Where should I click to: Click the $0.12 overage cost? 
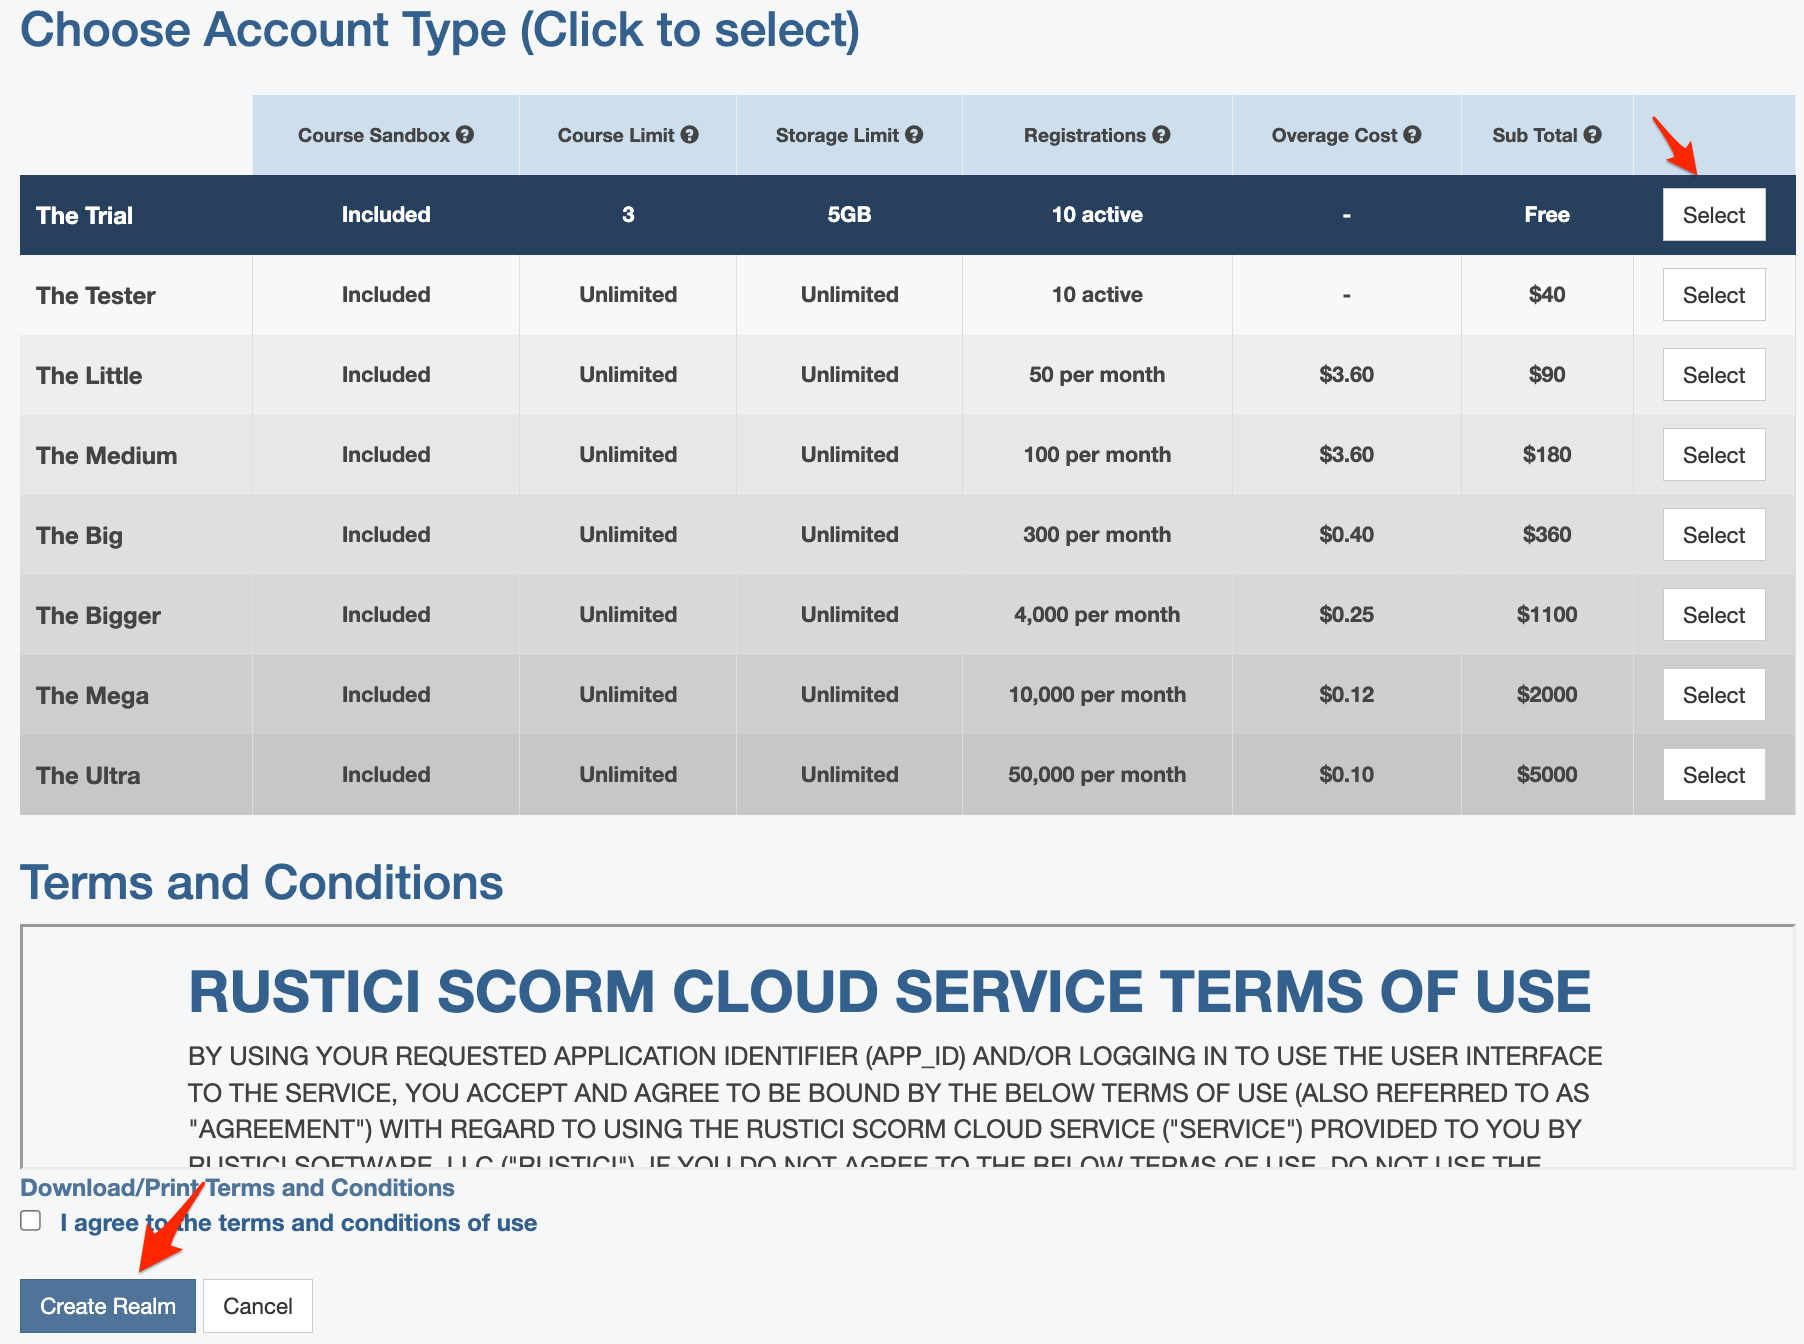[x=1346, y=695]
